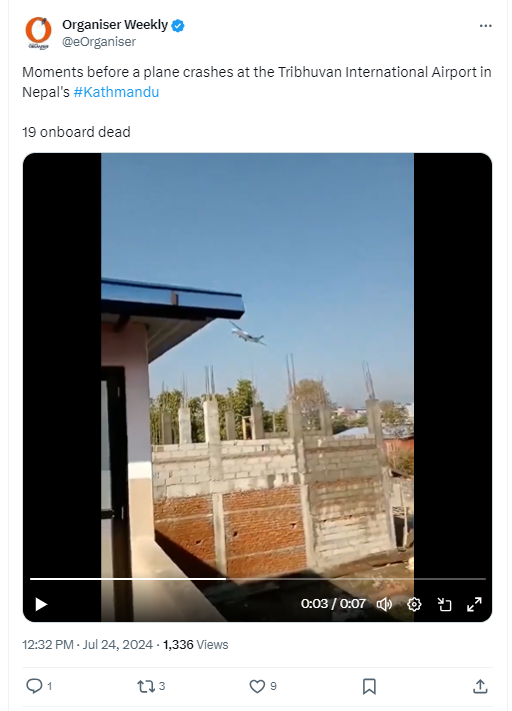
Task: Share the tweet via upload icon
Action: click(x=480, y=686)
